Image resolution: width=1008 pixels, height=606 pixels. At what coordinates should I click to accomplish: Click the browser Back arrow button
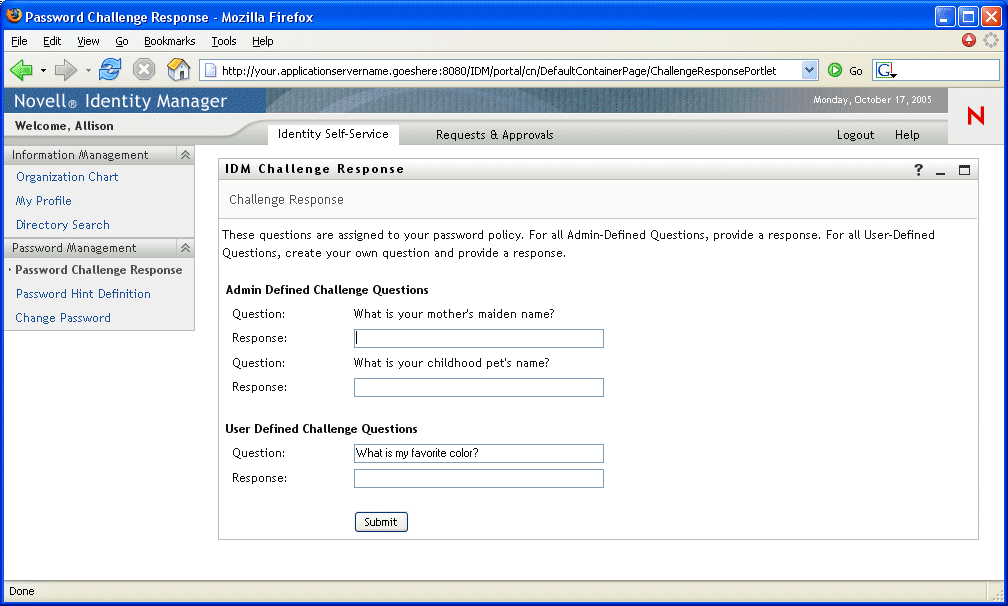click(x=21, y=70)
